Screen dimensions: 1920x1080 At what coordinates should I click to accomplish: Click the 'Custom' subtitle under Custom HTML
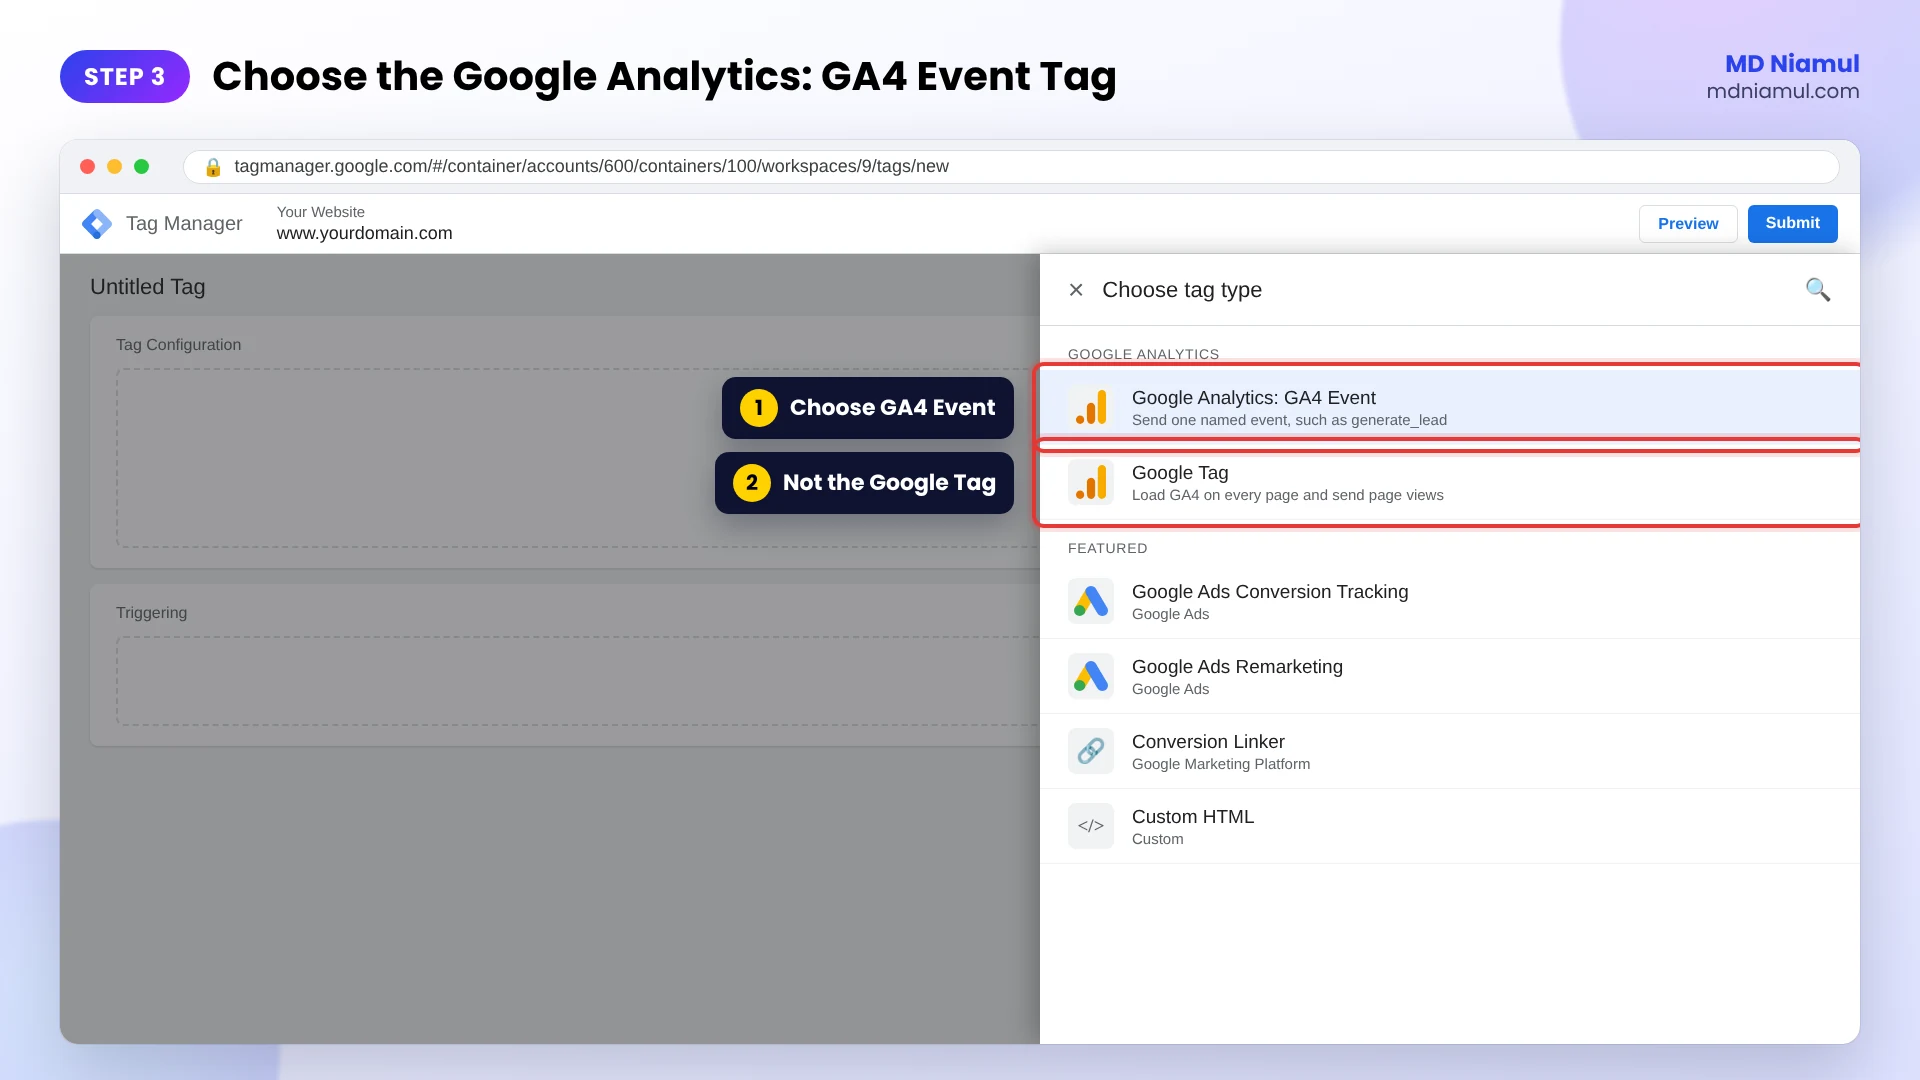coord(1158,840)
